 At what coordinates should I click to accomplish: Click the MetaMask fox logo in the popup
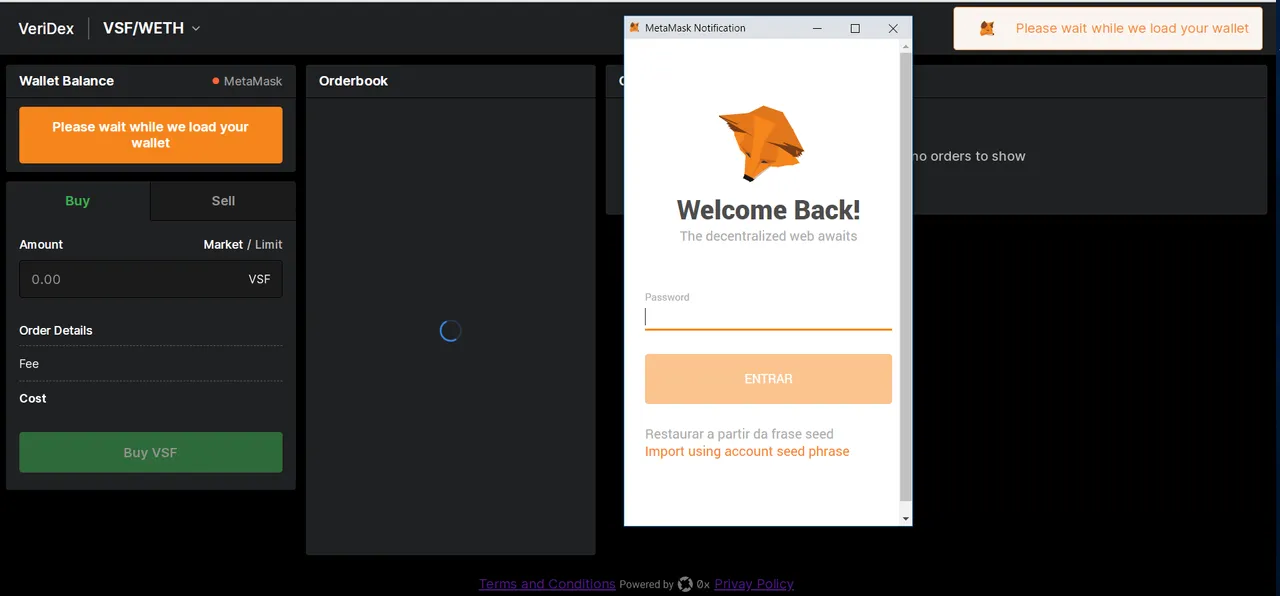click(762, 143)
